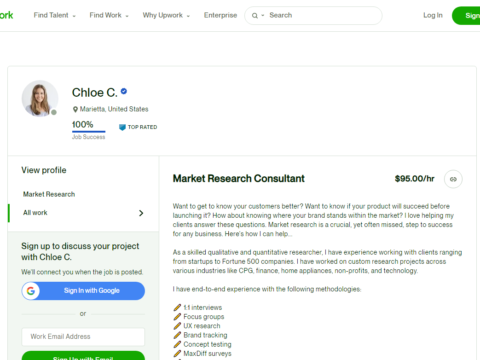Screen dimensions: 480x360
Task: Click Sign In with Google button
Action: 83,291
